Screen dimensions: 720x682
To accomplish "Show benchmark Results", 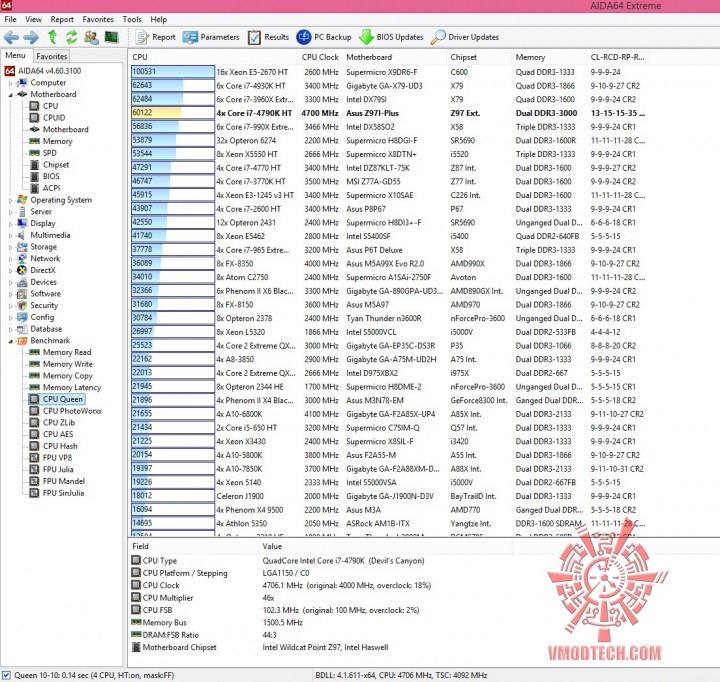I will [268, 37].
